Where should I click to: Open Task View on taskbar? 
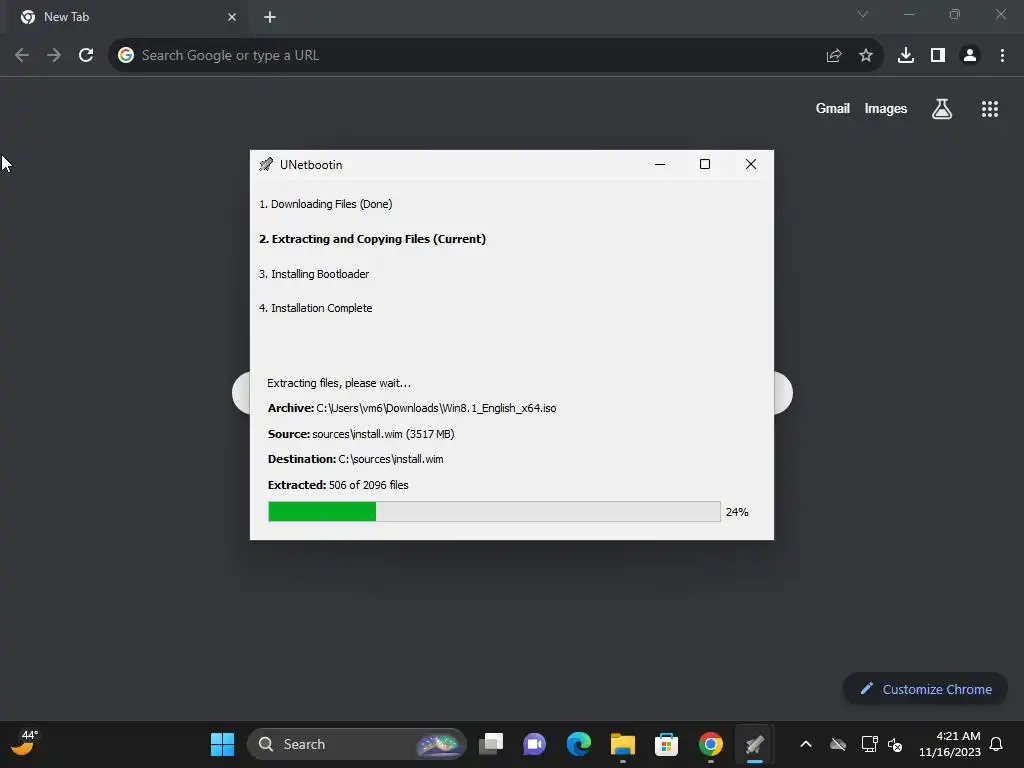point(491,744)
